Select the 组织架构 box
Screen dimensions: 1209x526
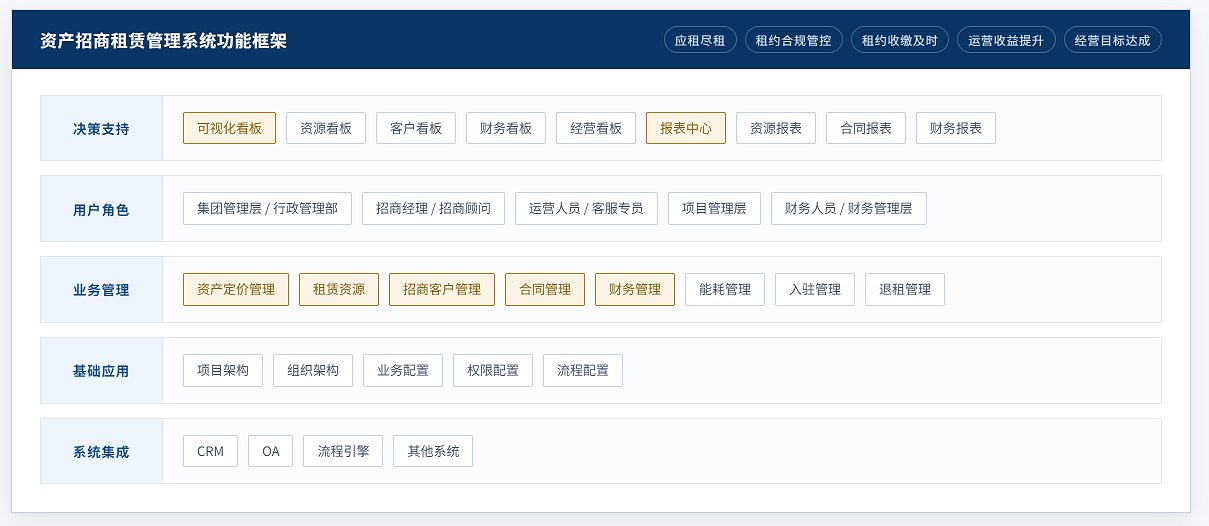pos(313,371)
